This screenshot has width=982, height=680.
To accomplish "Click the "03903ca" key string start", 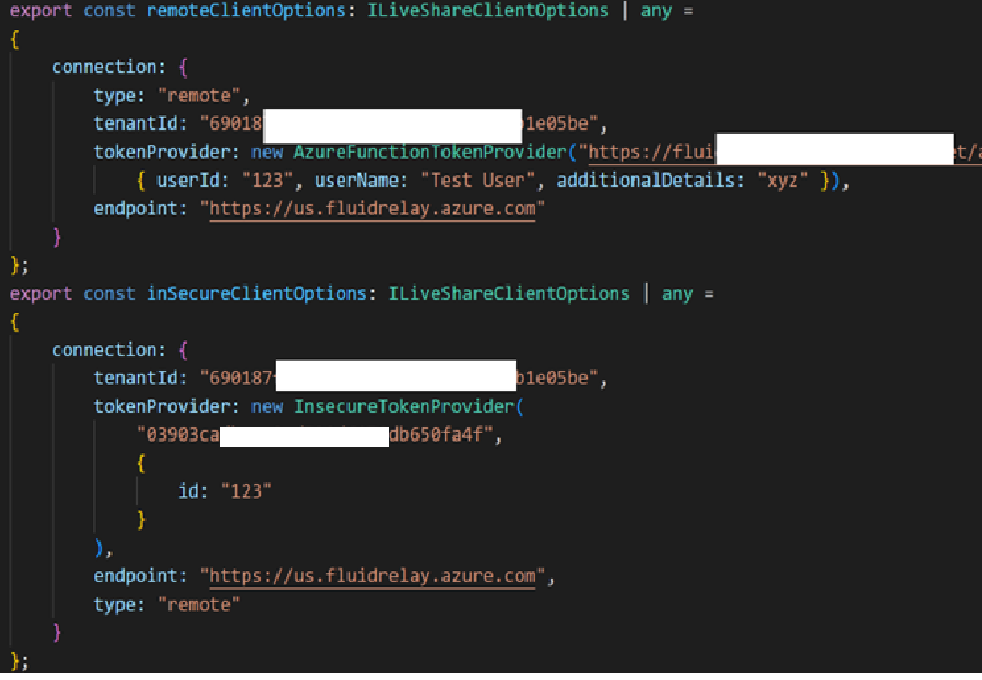I will 178,435.
